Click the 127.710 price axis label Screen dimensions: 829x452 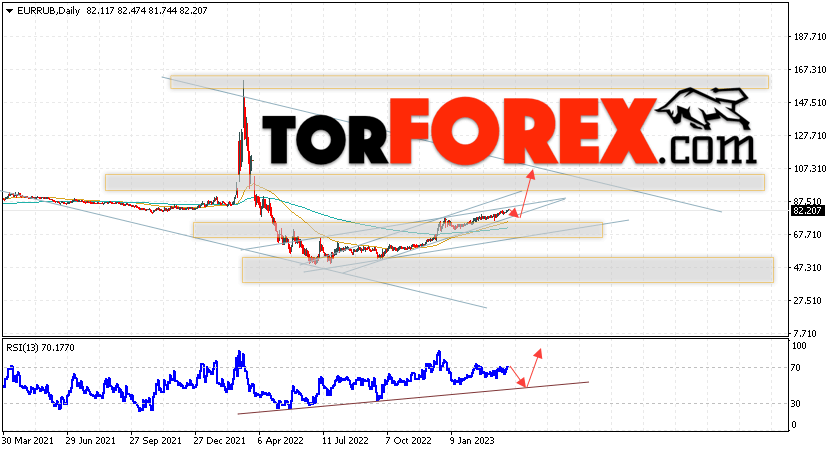[809, 135]
